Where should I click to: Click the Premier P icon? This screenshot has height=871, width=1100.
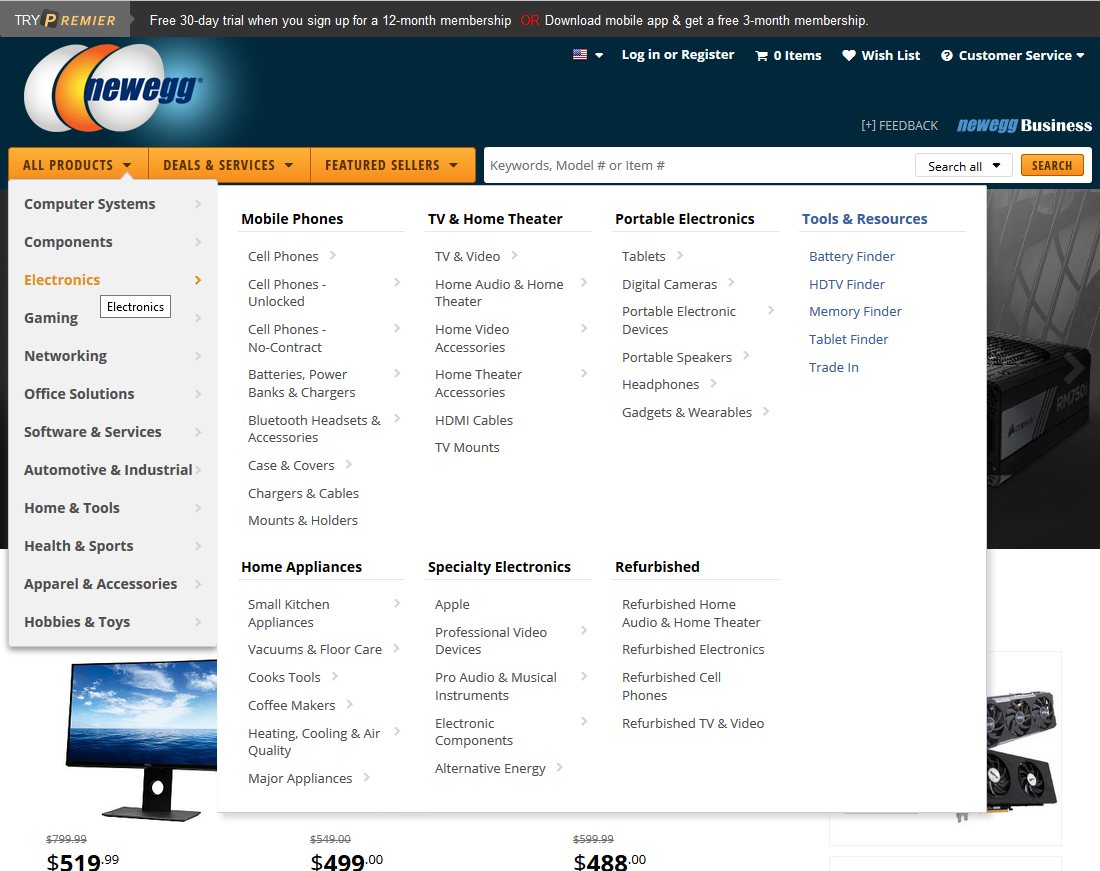point(48,17)
